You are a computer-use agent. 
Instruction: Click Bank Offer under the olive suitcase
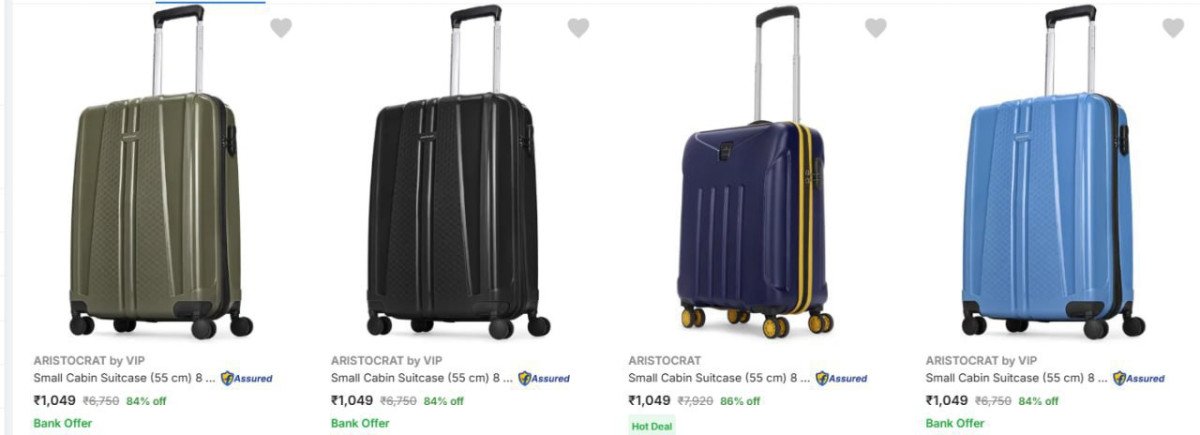tap(63, 423)
